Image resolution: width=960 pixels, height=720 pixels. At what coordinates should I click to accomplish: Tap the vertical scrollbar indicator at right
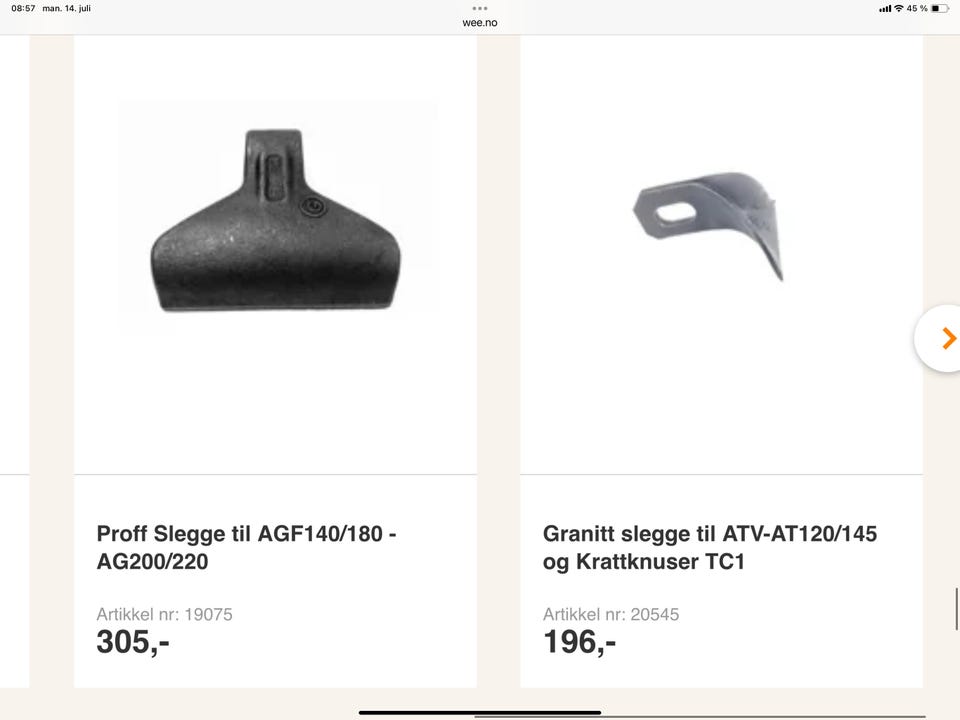(956, 609)
